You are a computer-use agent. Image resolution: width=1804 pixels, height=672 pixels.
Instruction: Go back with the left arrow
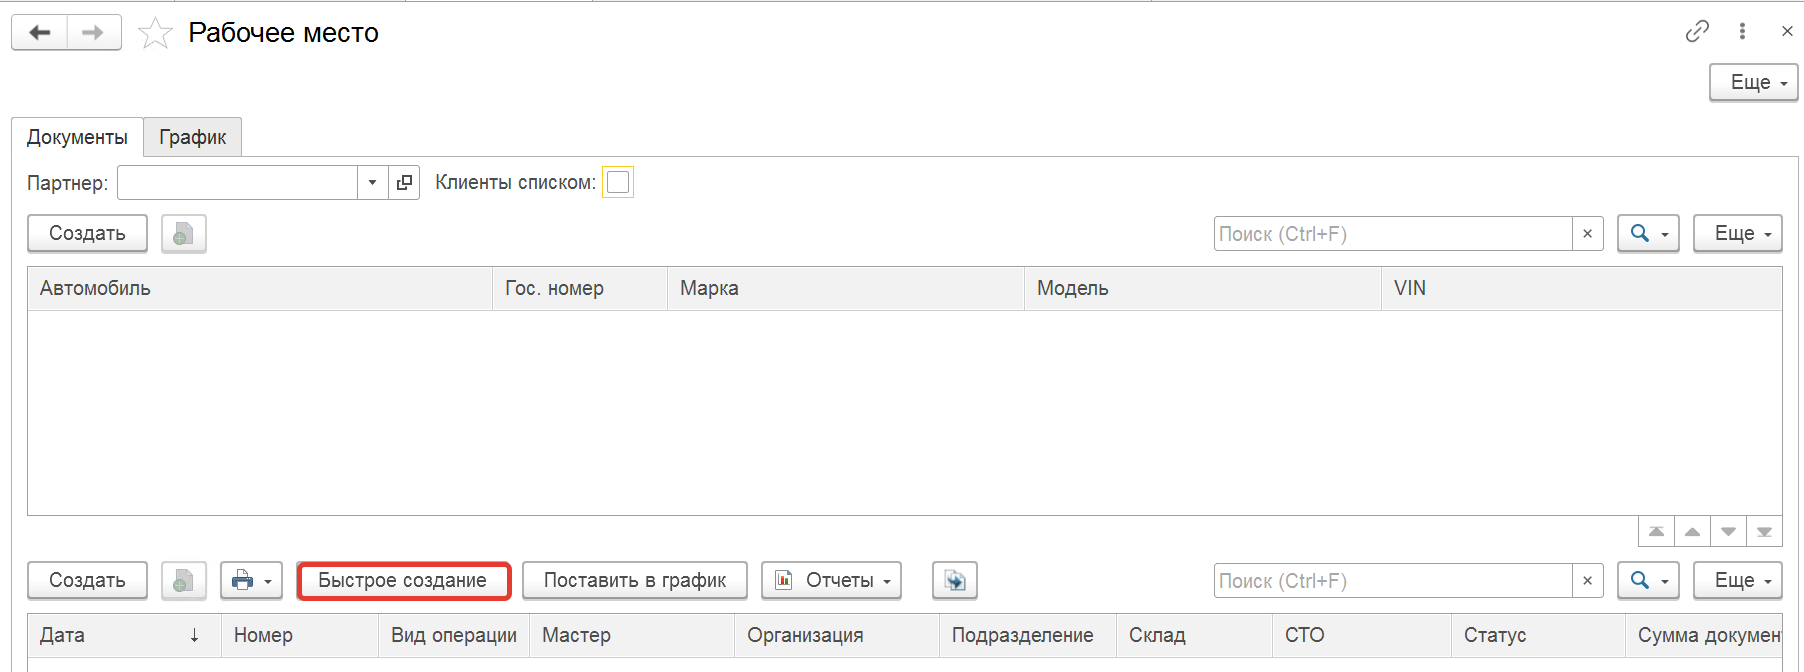(40, 33)
